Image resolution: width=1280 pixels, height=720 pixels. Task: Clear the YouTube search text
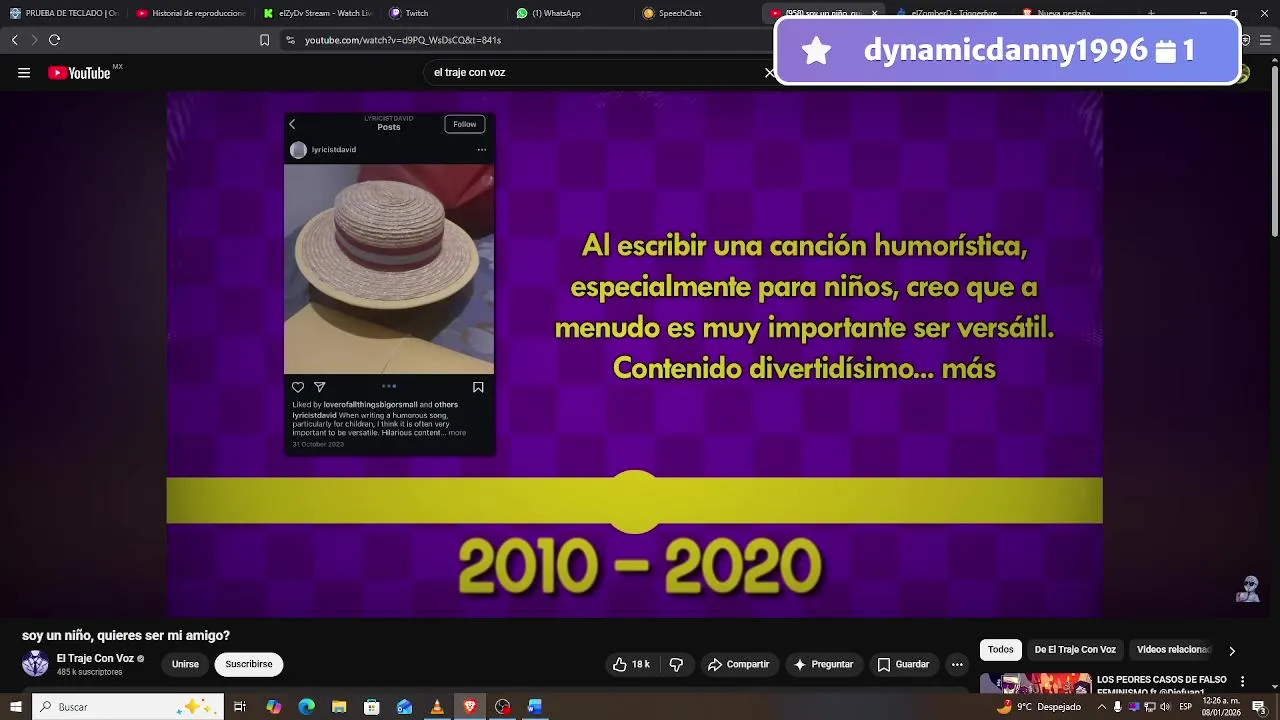769,72
